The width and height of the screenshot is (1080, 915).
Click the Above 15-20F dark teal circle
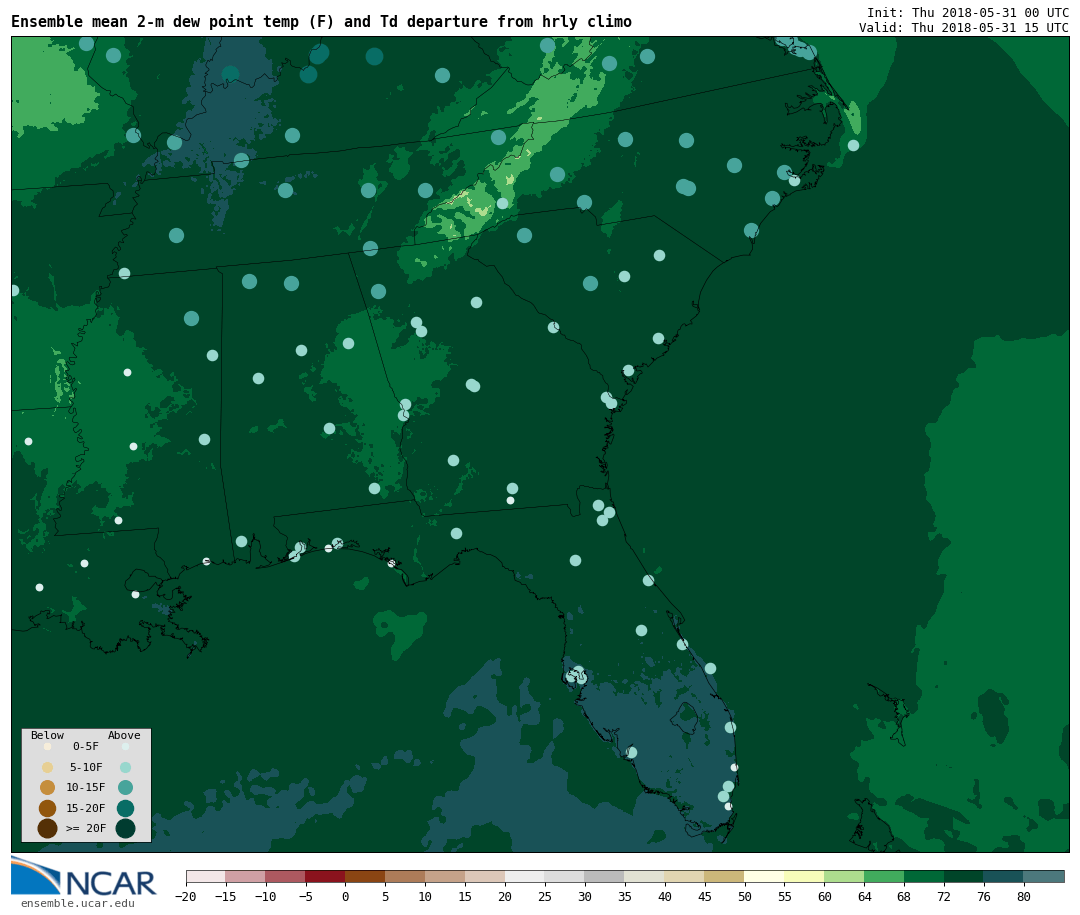pyautogui.click(x=125, y=808)
